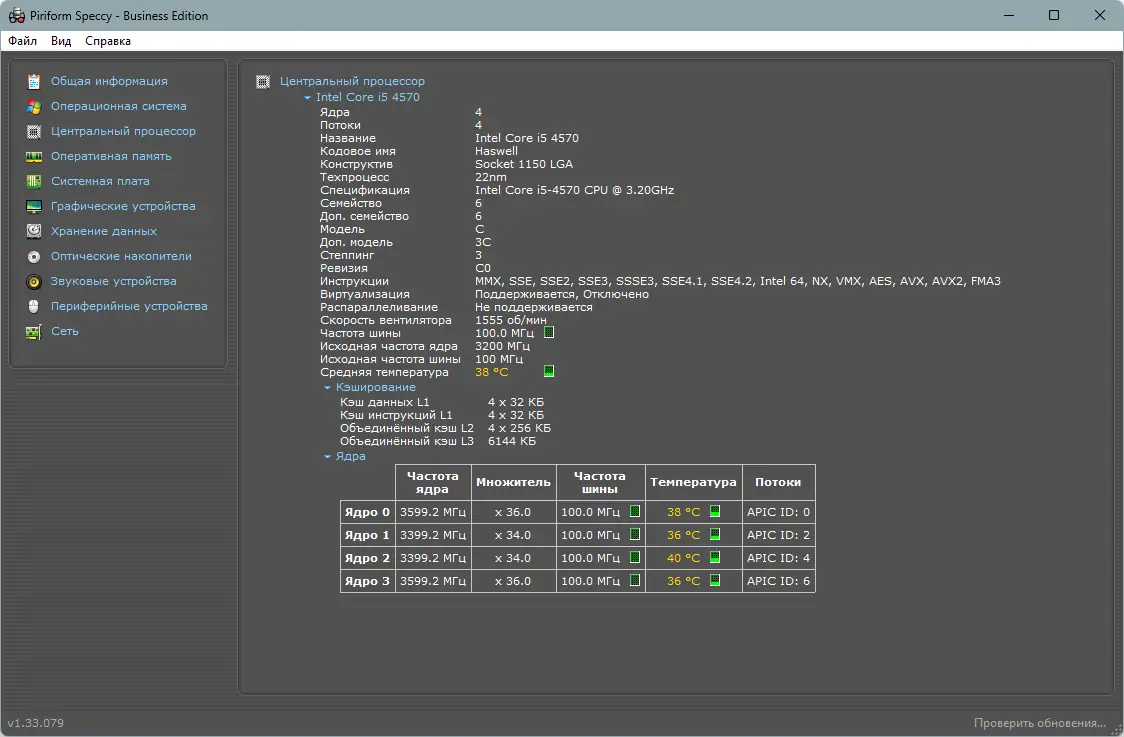Click the Общая информация clipboard icon
This screenshot has height=737, width=1124.
tap(34, 82)
